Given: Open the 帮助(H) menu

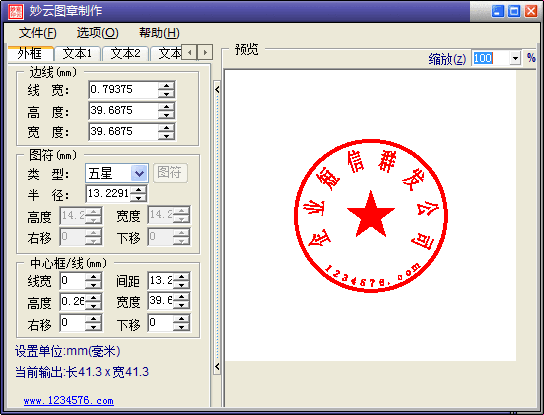Looking at the screenshot, I should click(x=159, y=33).
